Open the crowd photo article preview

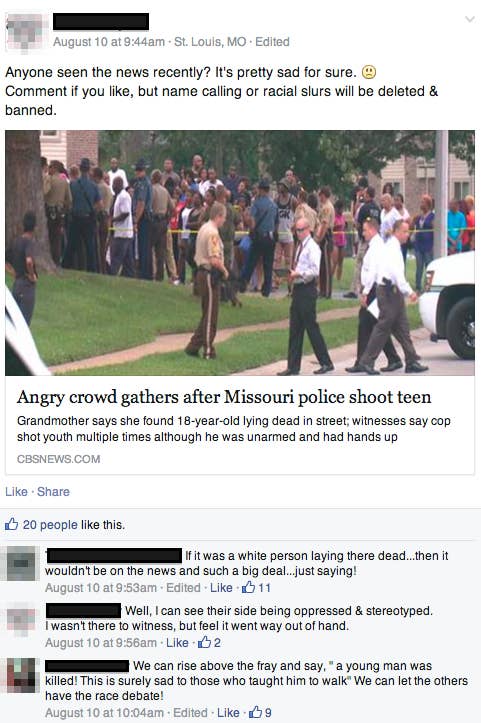(240, 253)
